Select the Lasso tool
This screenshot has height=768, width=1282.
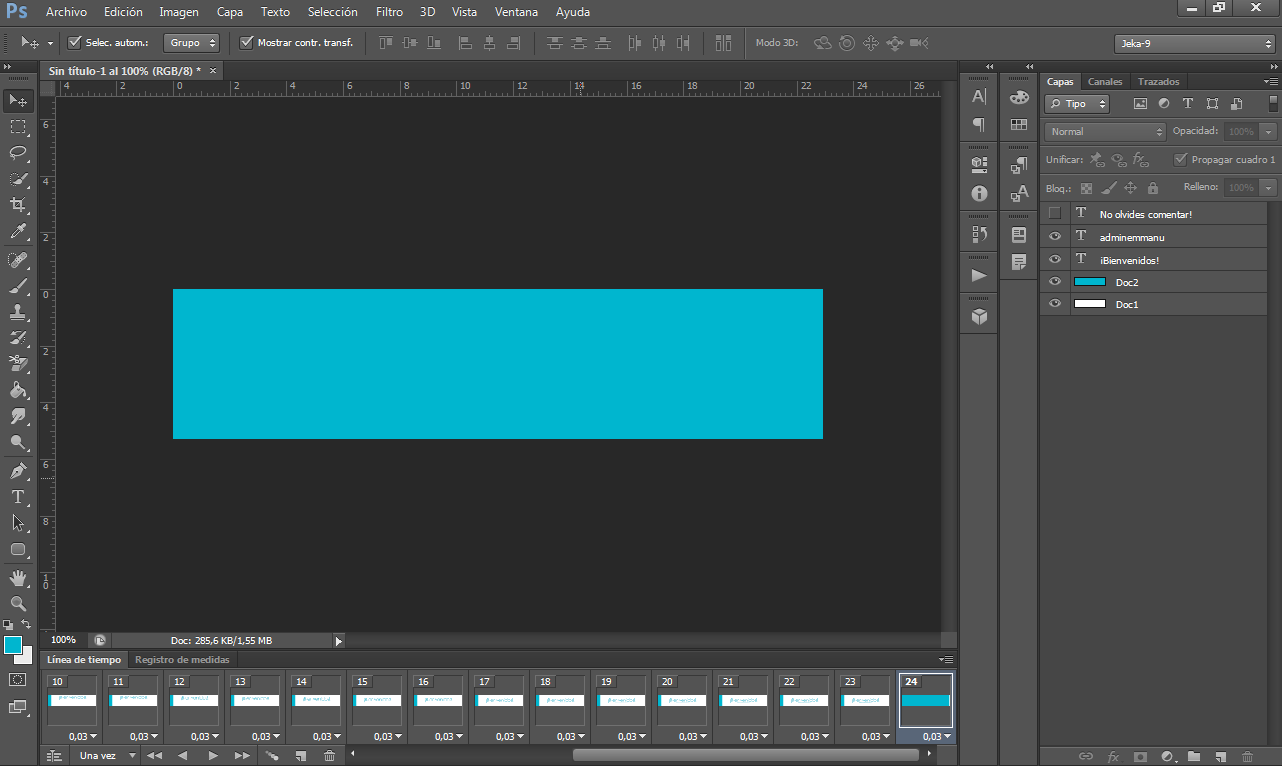(x=18, y=153)
